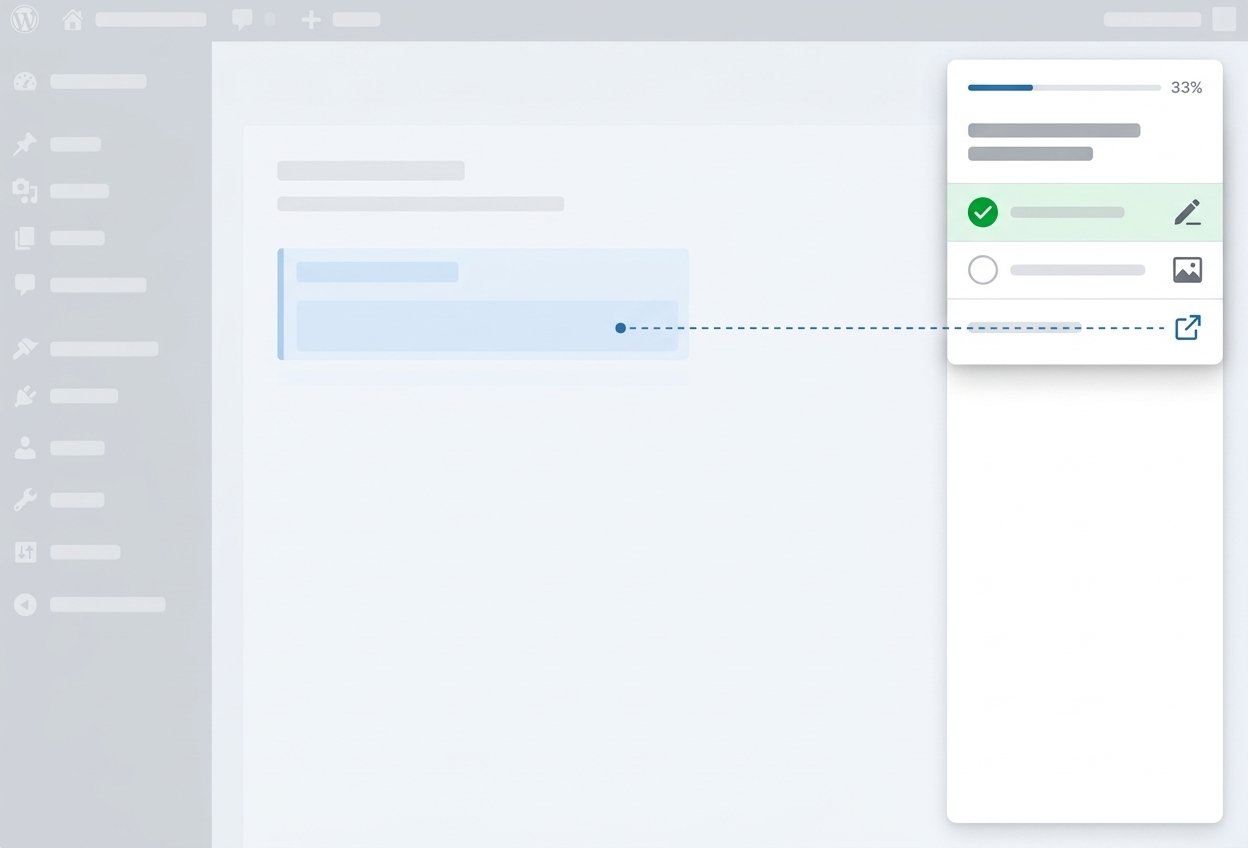Image resolution: width=1248 pixels, height=848 pixels.
Task: Open Pages sidebar icon
Action: [x=25, y=238]
